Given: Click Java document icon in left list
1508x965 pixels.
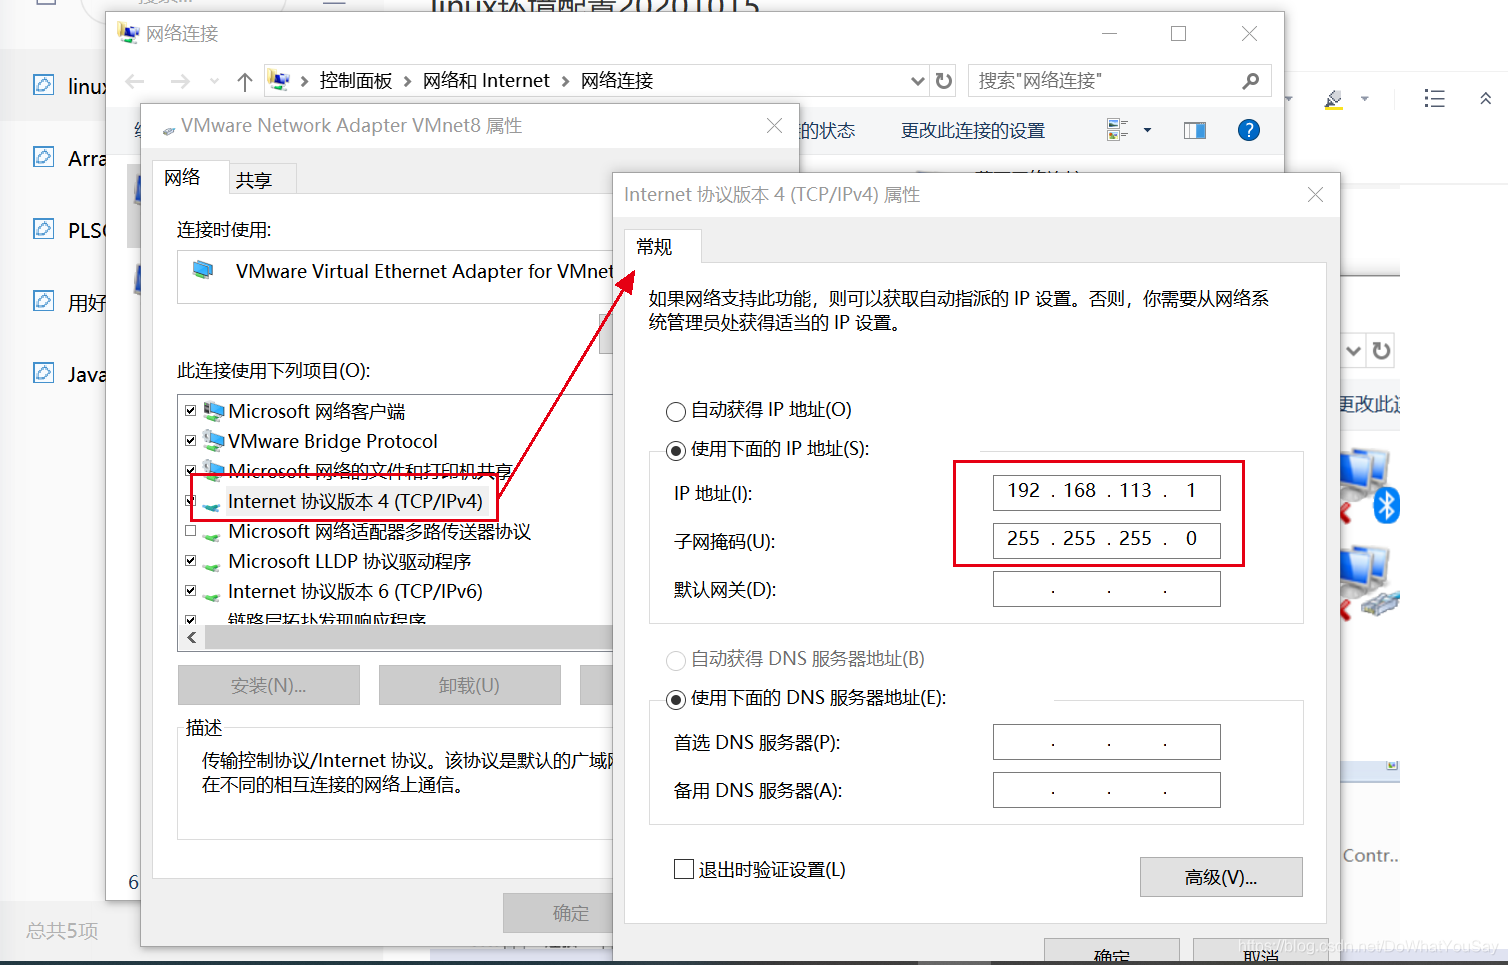Looking at the screenshot, I should [x=44, y=372].
